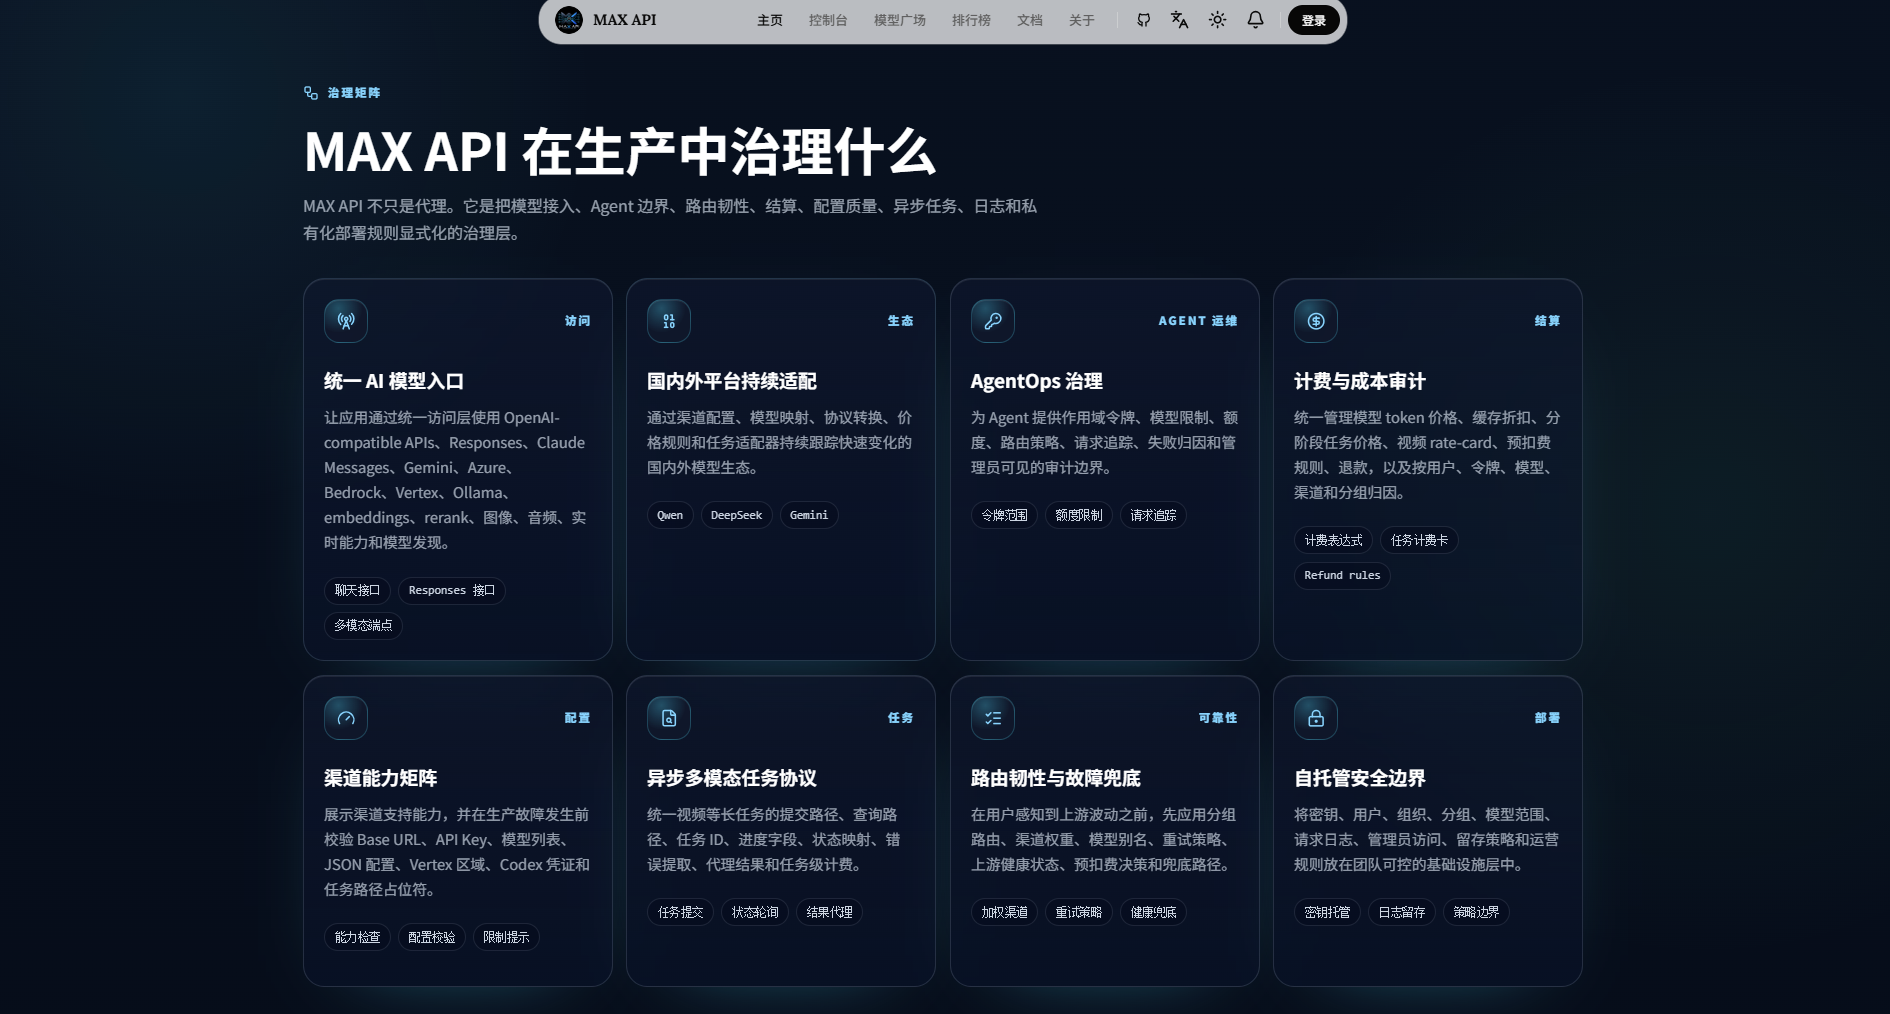Image resolution: width=1890 pixels, height=1014 pixels.
Task: Click the broadcast icon on 统一 AI 模型入口 card
Action: click(346, 321)
